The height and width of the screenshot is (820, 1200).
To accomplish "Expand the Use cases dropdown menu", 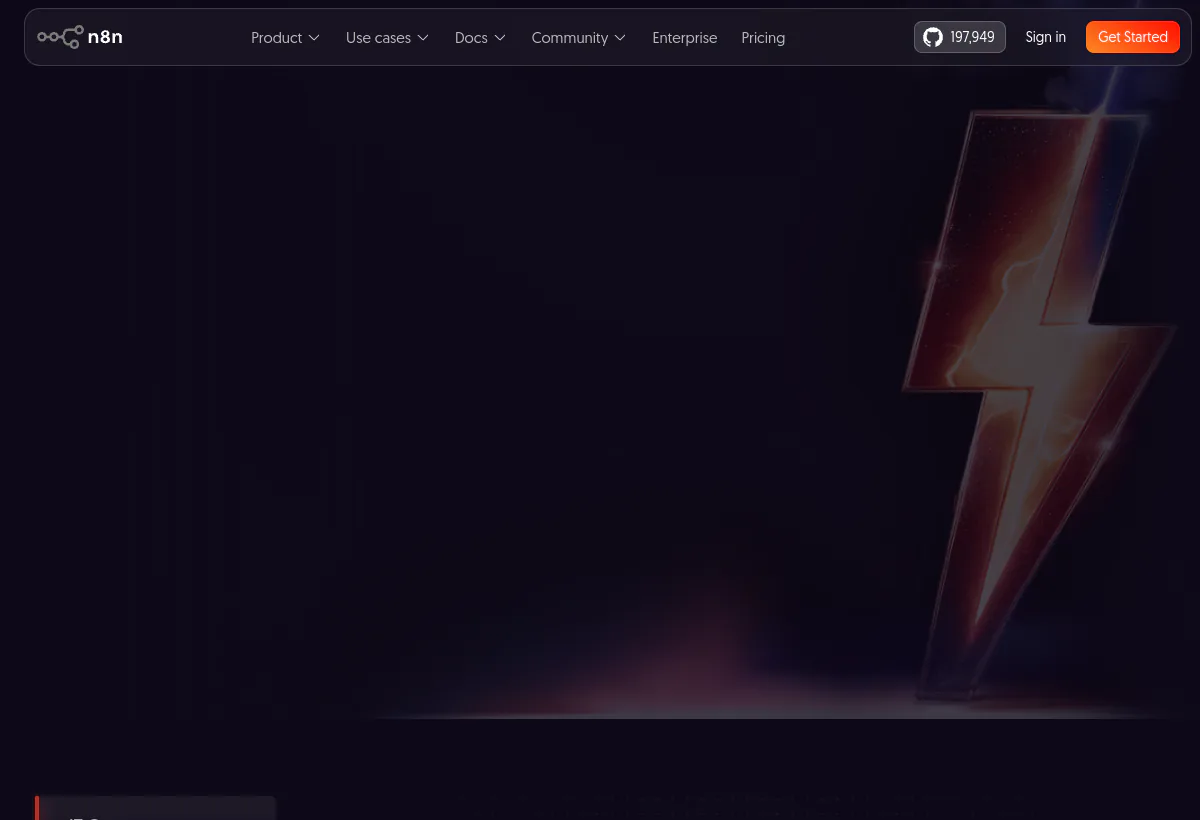I will pyautogui.click(x=387, y=37).
